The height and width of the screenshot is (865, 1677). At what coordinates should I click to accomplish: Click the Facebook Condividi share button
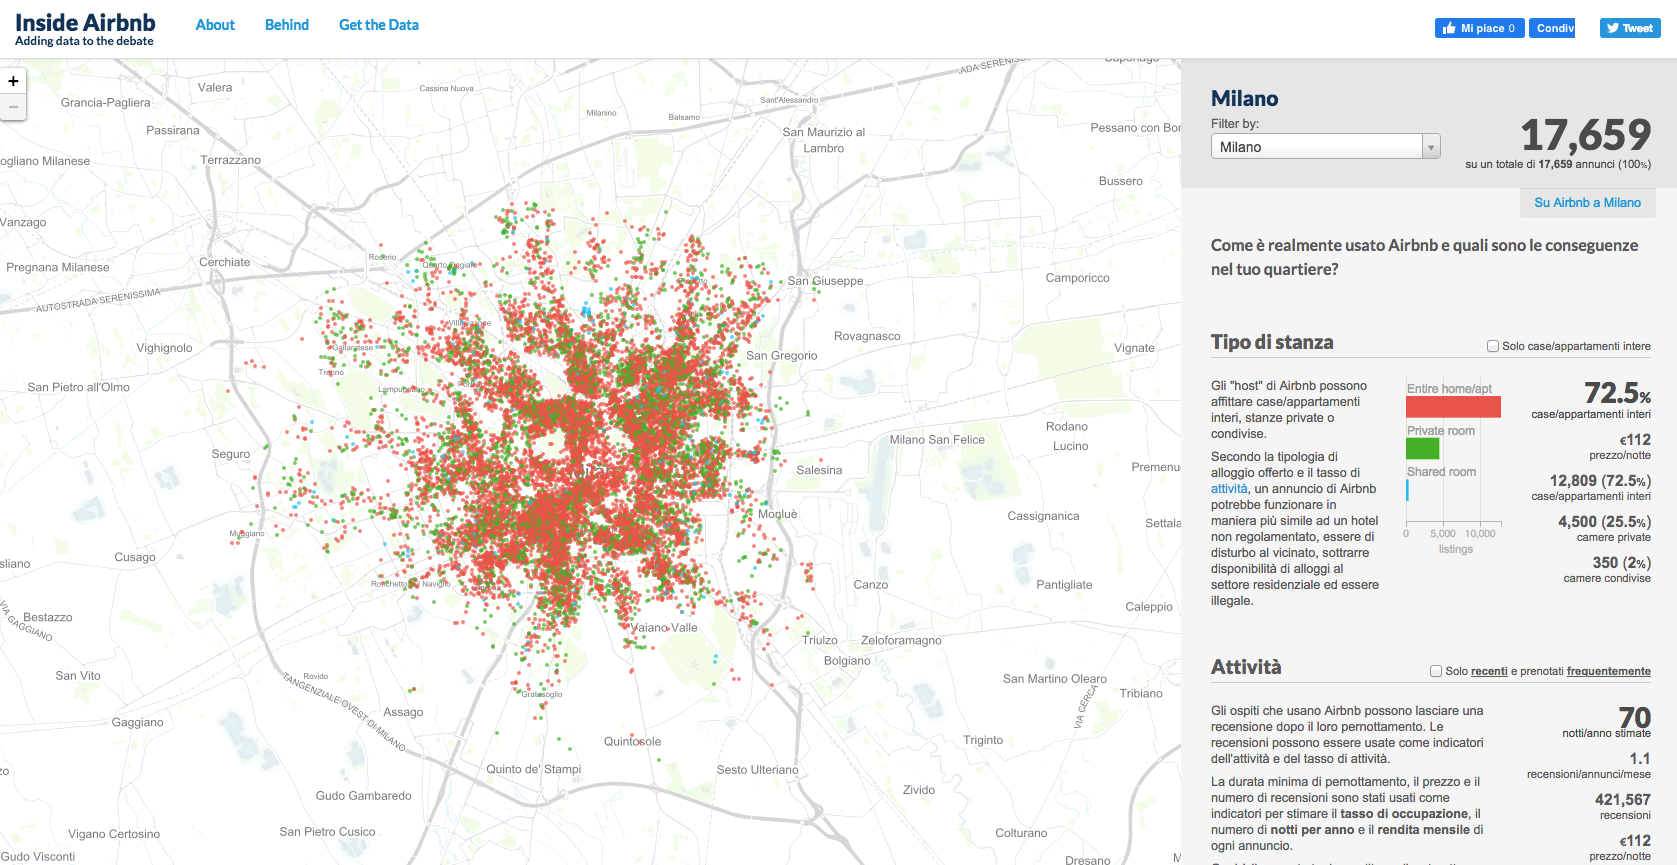pos(1552,28)
